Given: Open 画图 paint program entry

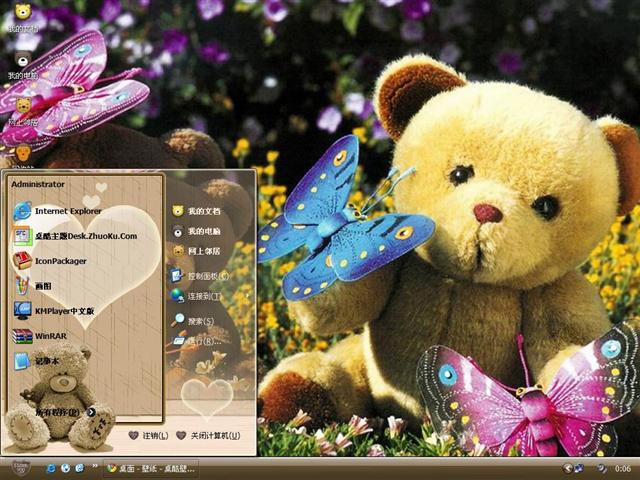Looking at the screenshot, I should click(x=33, y=286).
